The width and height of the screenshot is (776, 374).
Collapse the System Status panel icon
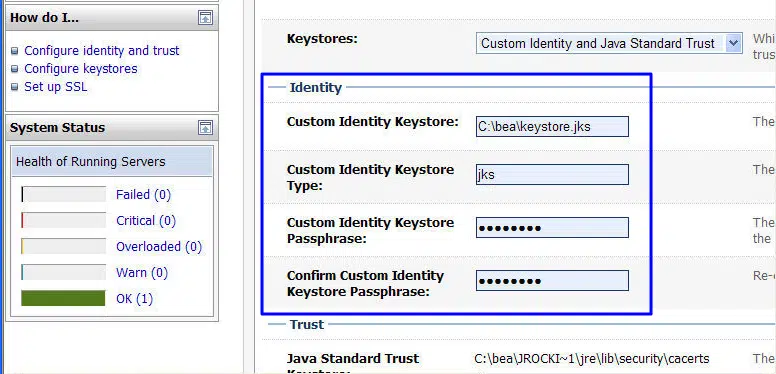(205, 128)
